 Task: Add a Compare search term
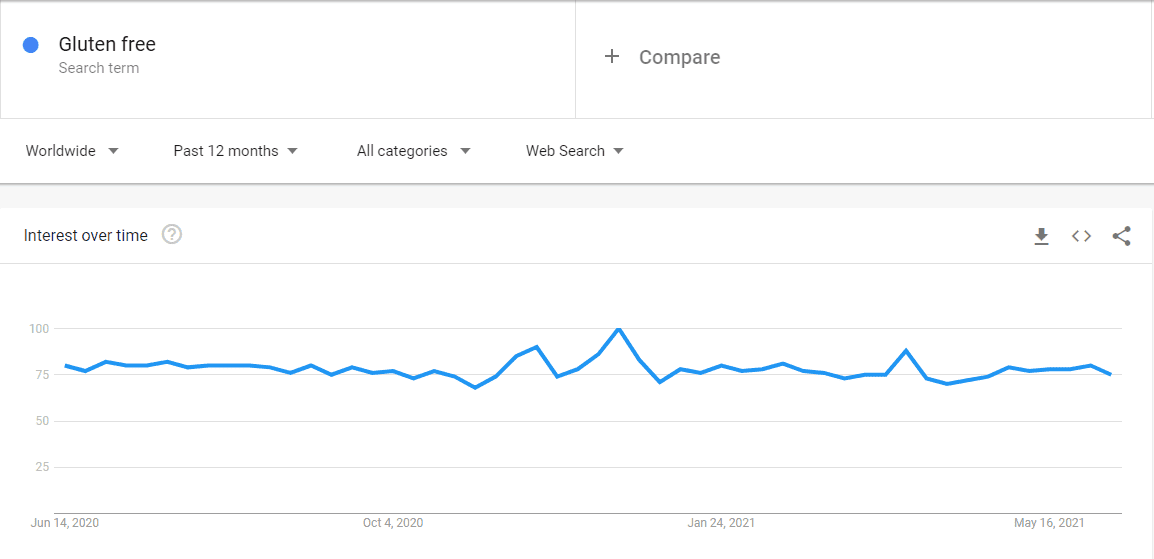pos(679,57)
